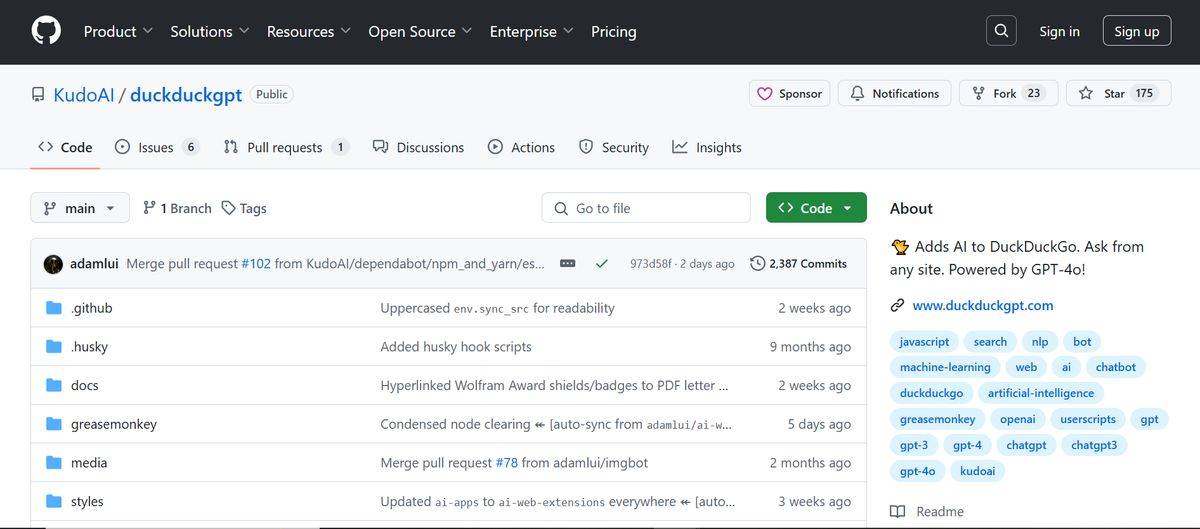Image resolution: width=1200 pixels, height=529 pixels.
Task: Click the branch icon next to 1 Branch
Action: pos(149,208)
